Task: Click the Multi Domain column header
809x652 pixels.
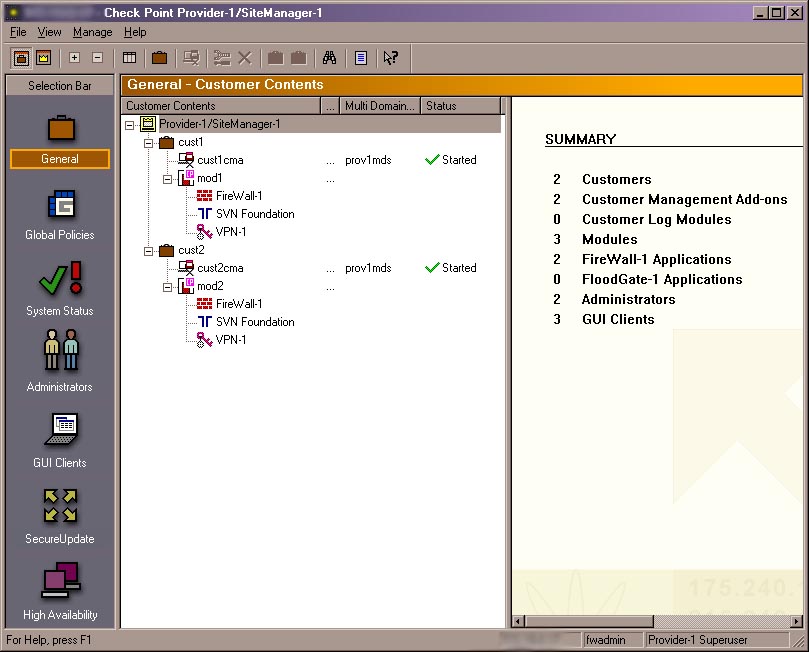Action: coord(380,106)
